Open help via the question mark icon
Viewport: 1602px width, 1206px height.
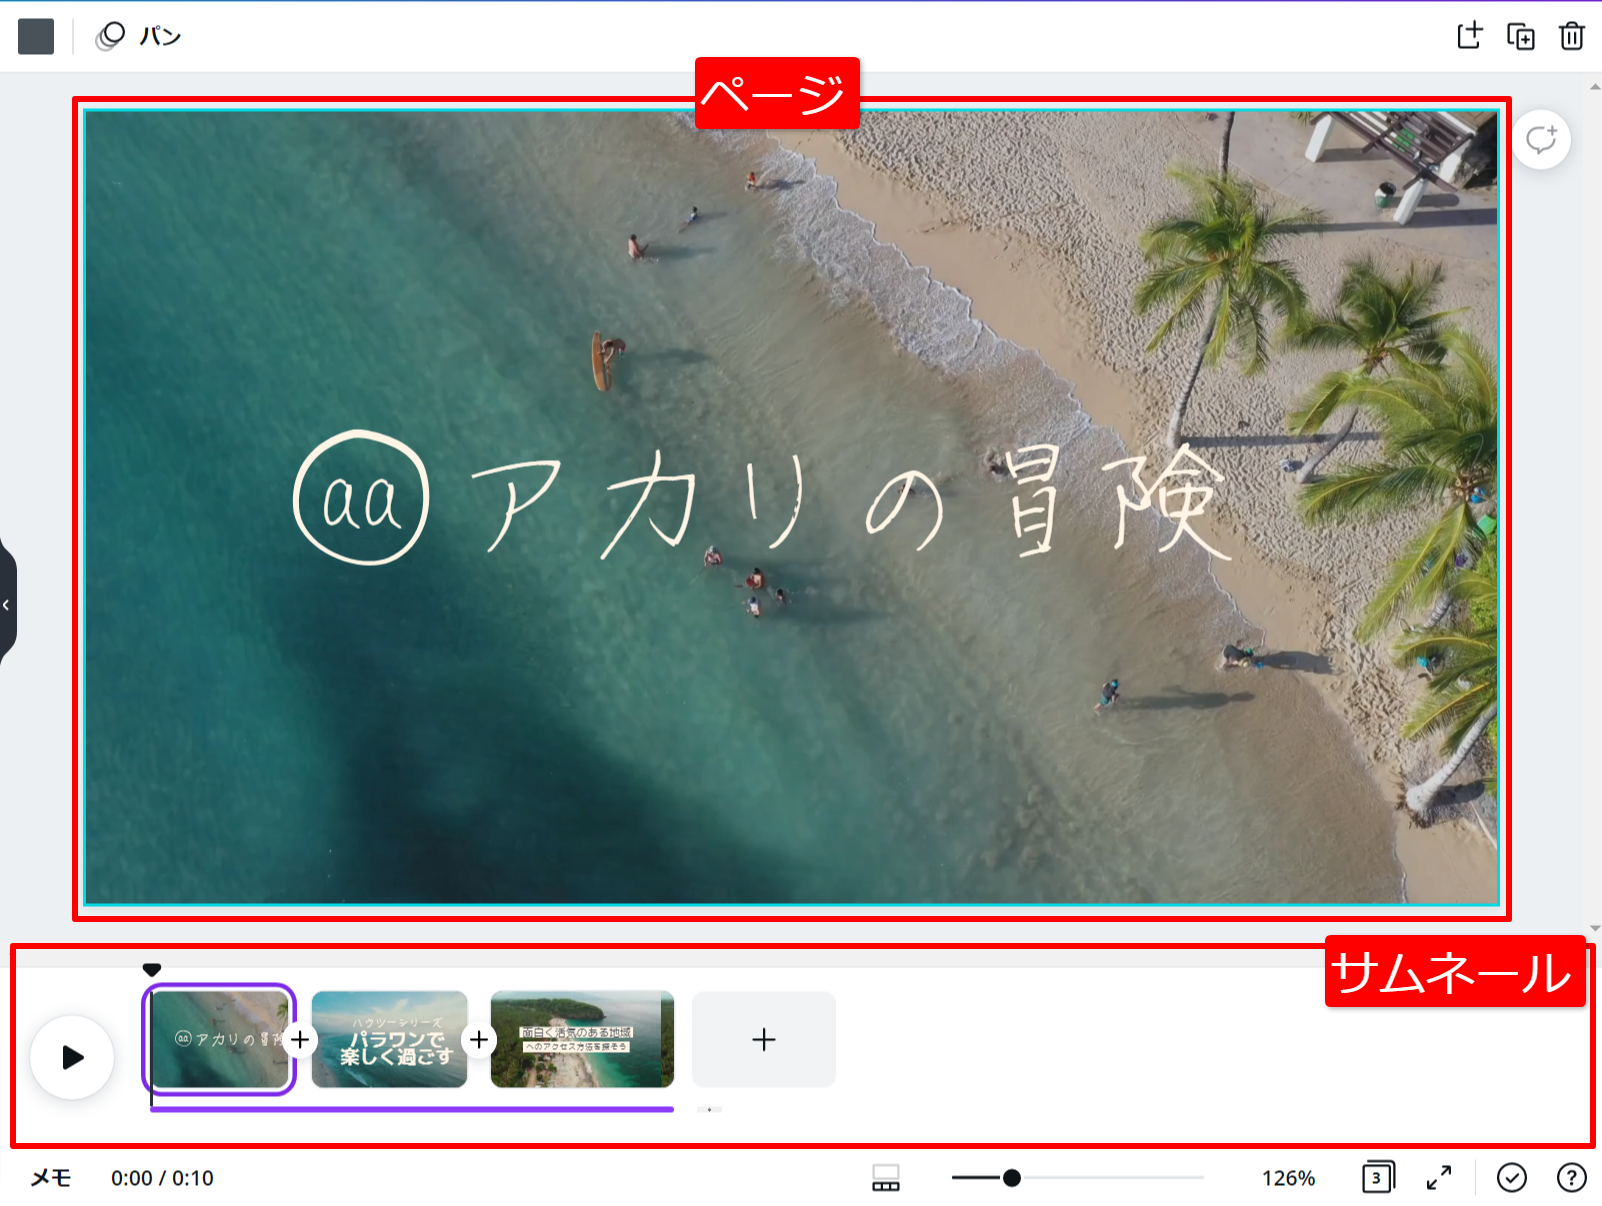(1570, 1177)
